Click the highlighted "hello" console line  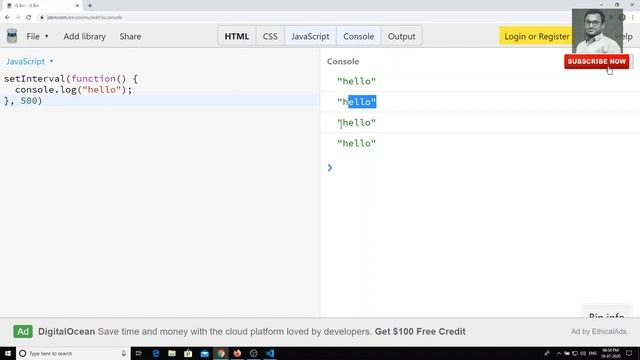point(356,102)
